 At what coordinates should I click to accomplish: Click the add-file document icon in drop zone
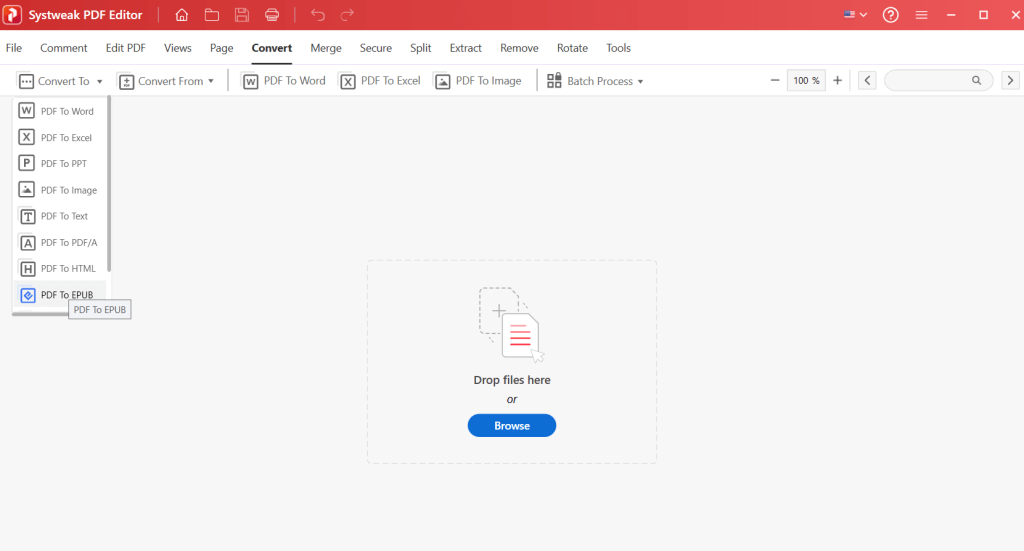coord(511,324)
